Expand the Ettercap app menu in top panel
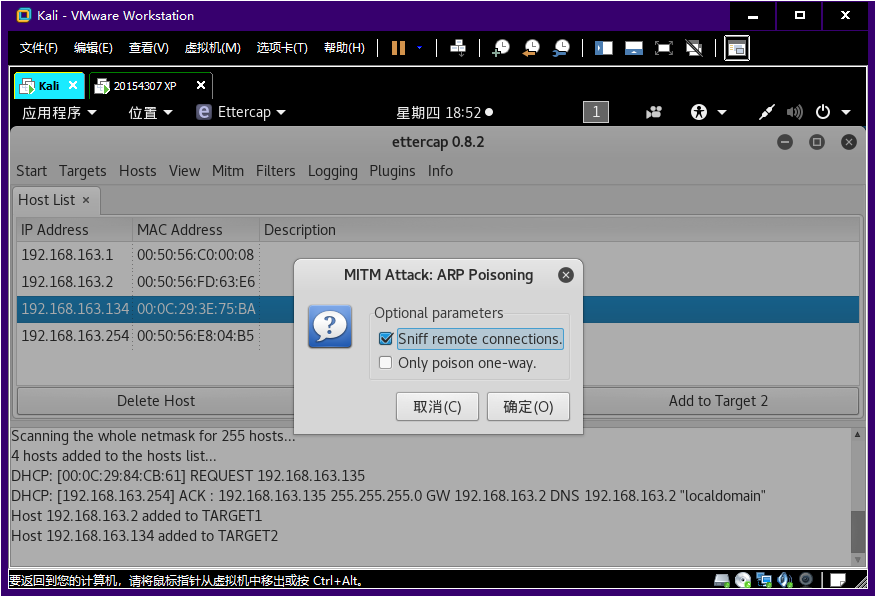876x597 pixels. 241,112
